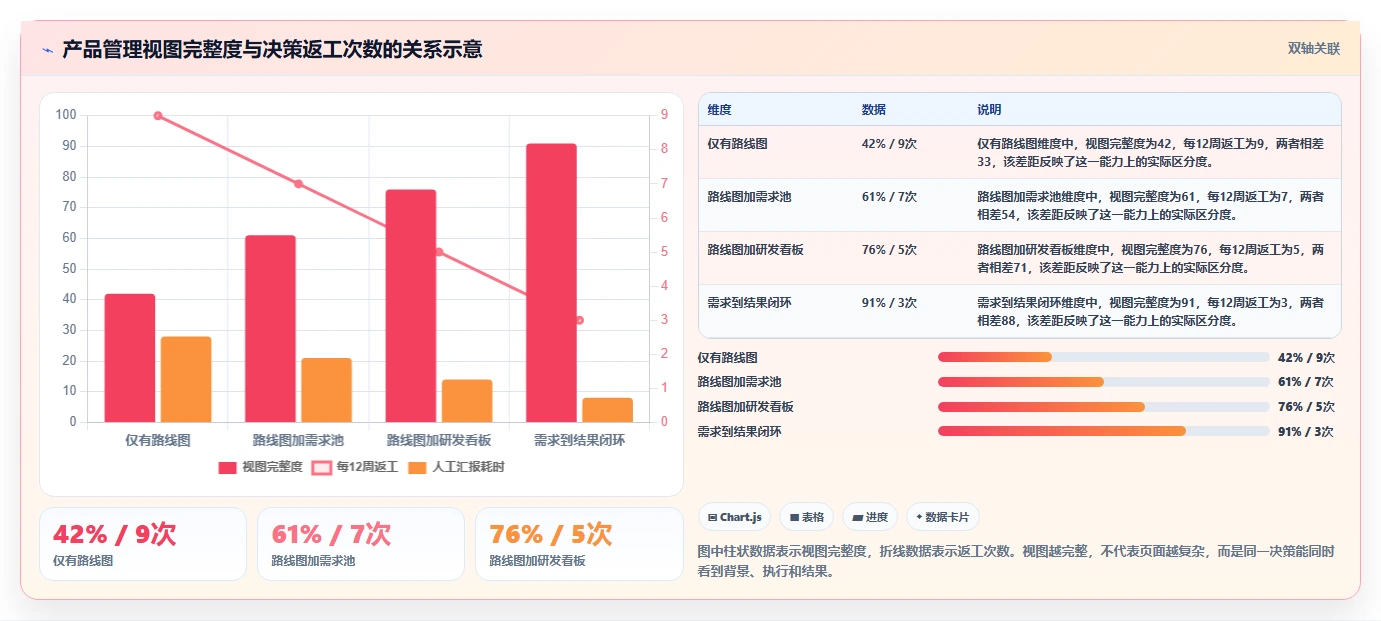Click the 仅有路线图 progress bar
The image size is (1381, 621).
(x=1103, y=357)
